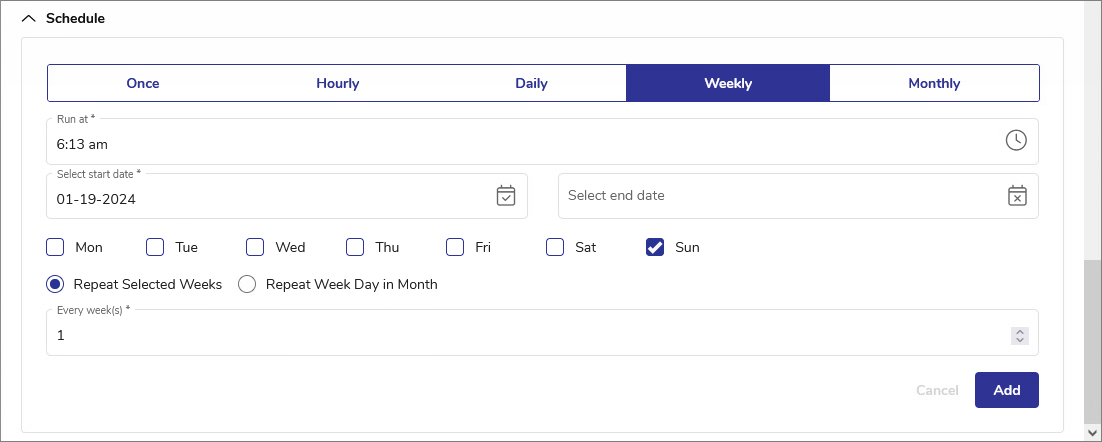Click the end date calendar clear icon
1102x442 pixels.
1017,196
